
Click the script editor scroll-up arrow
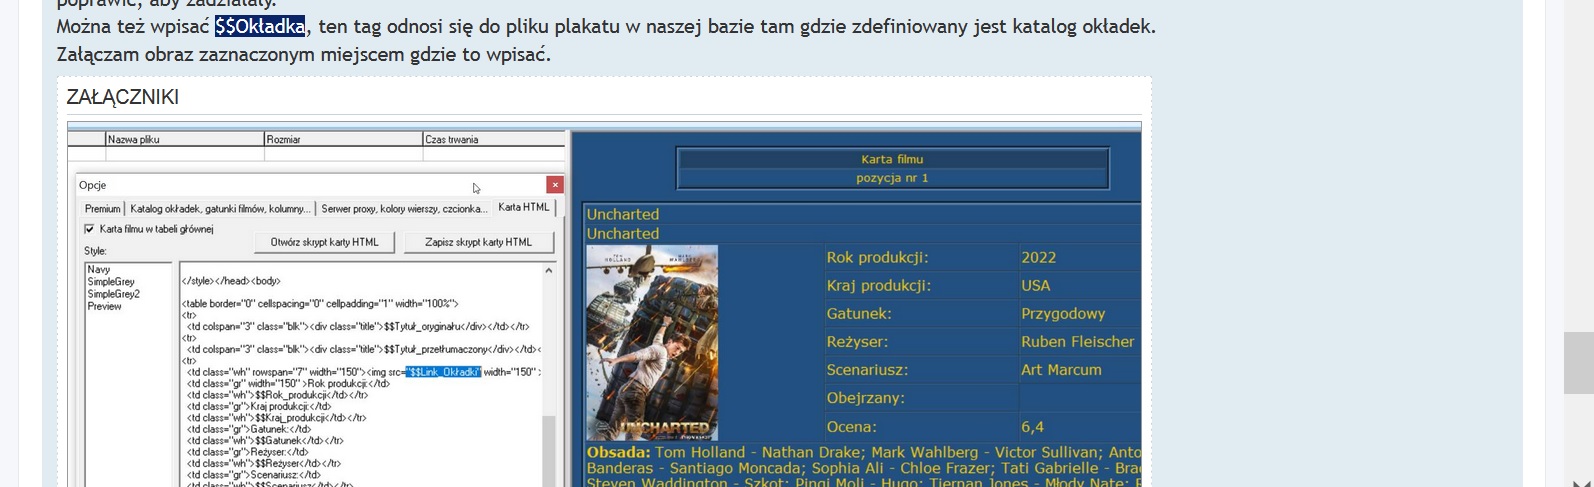(548, 271)
